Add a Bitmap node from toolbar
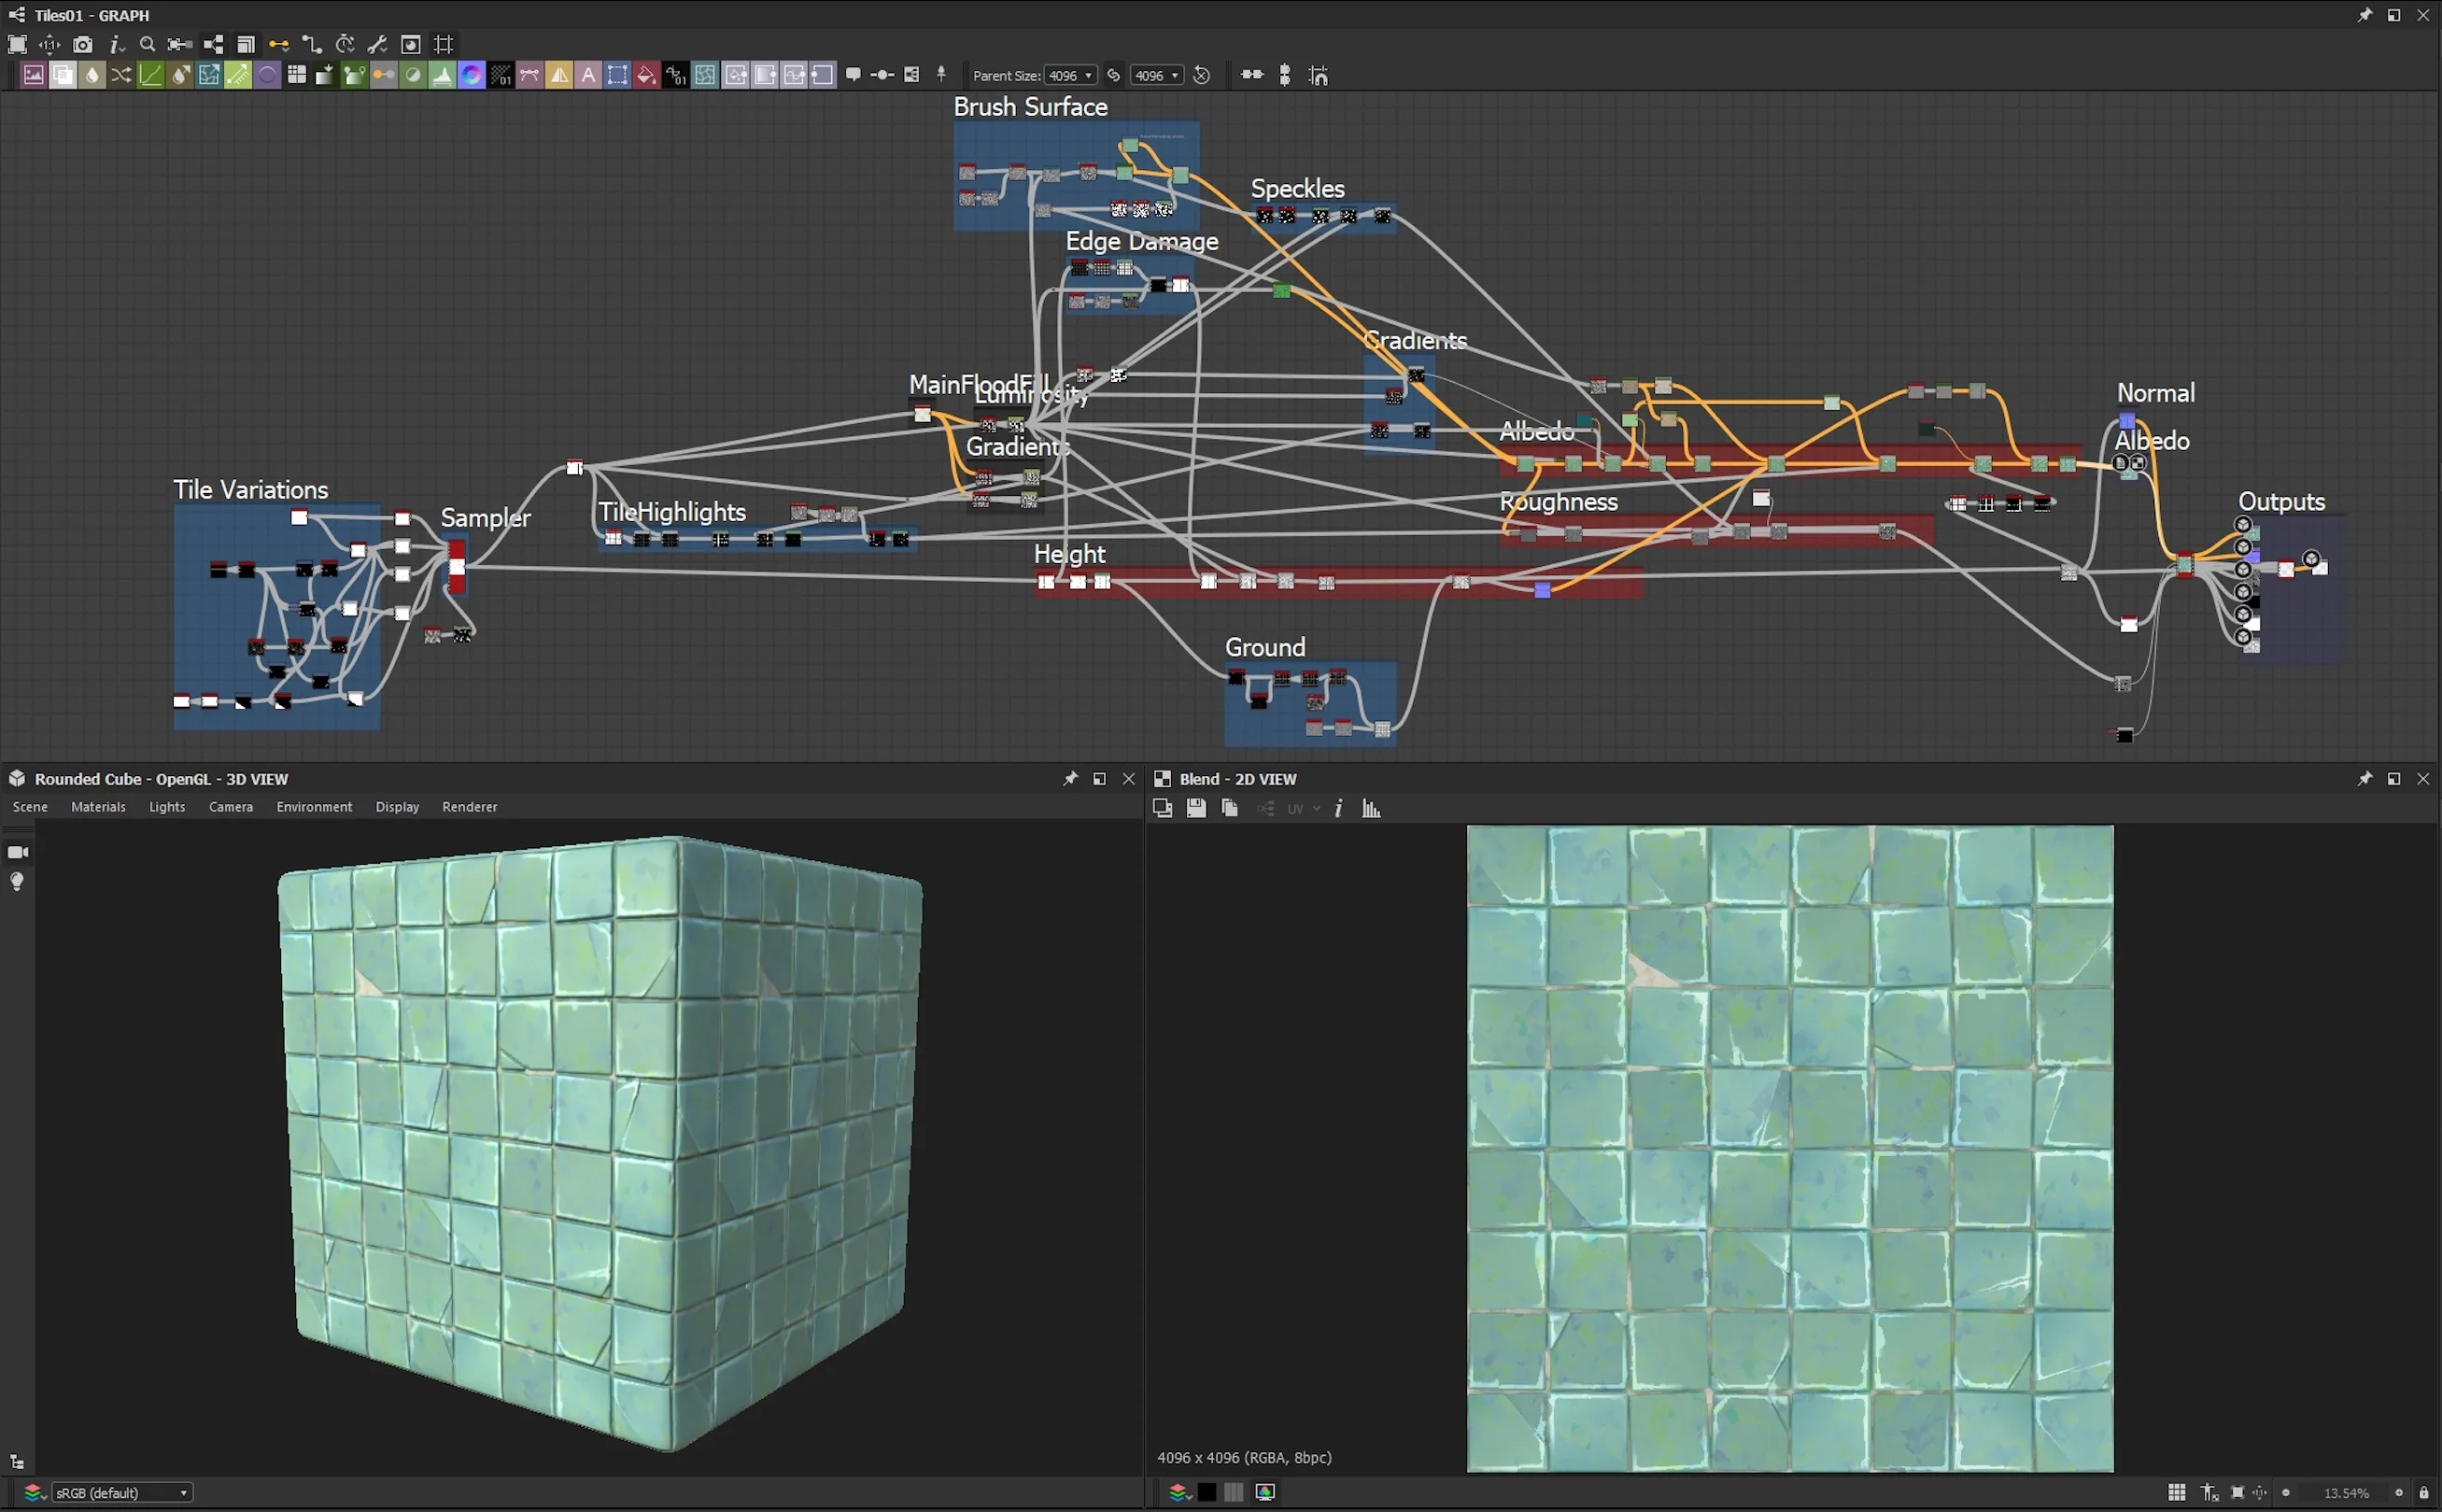Viewport: 2442px width, 1512px height. (x=33, y=75)
